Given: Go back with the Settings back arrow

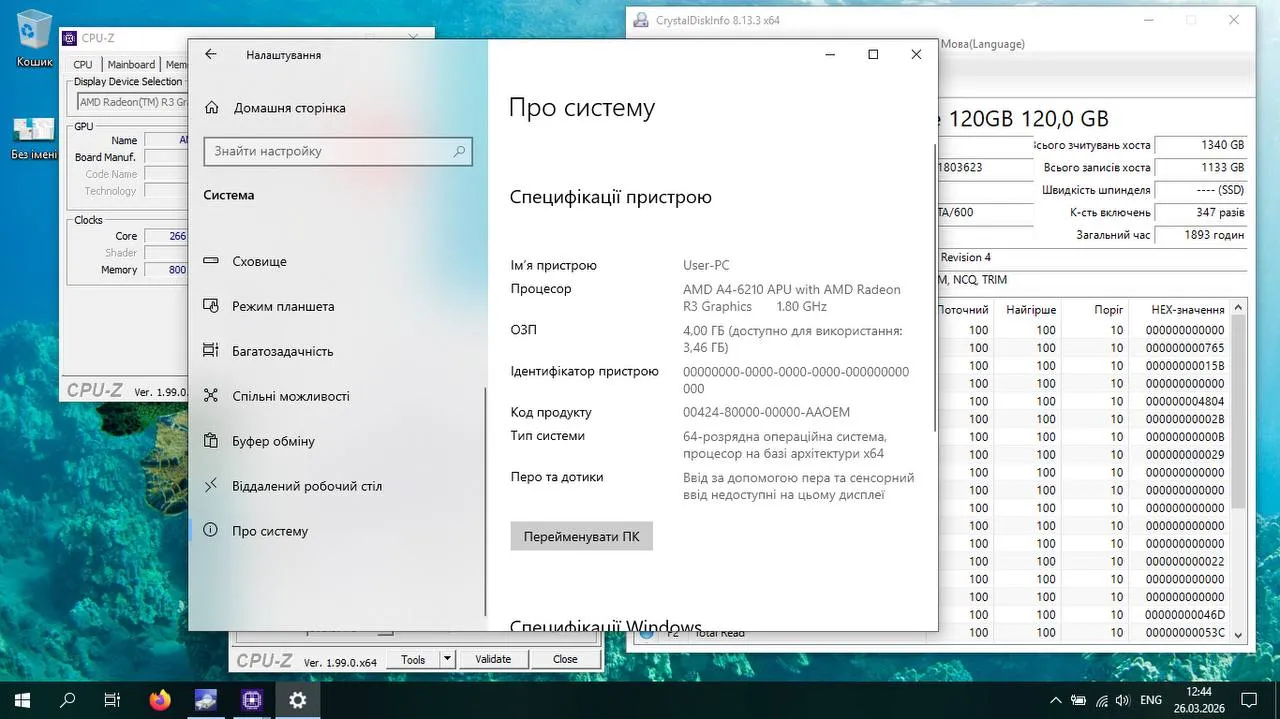Looking at the screenshot, I should [x=210, y=55].
